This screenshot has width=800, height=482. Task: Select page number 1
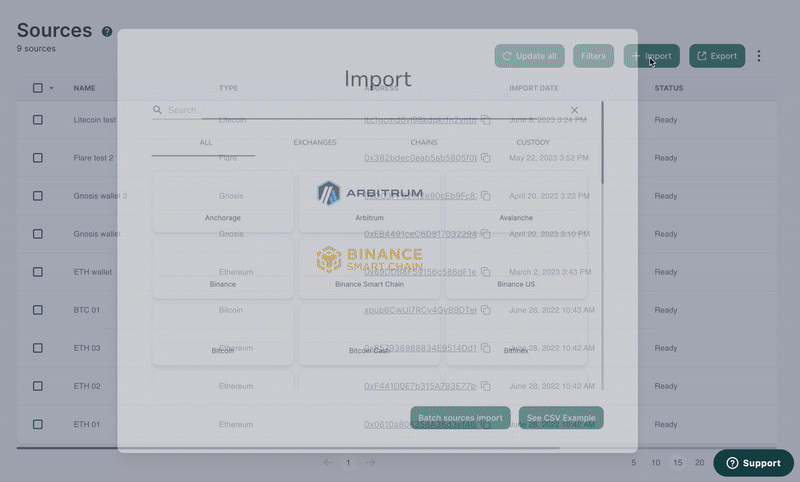pyautogui.click(x=348, y=463)
